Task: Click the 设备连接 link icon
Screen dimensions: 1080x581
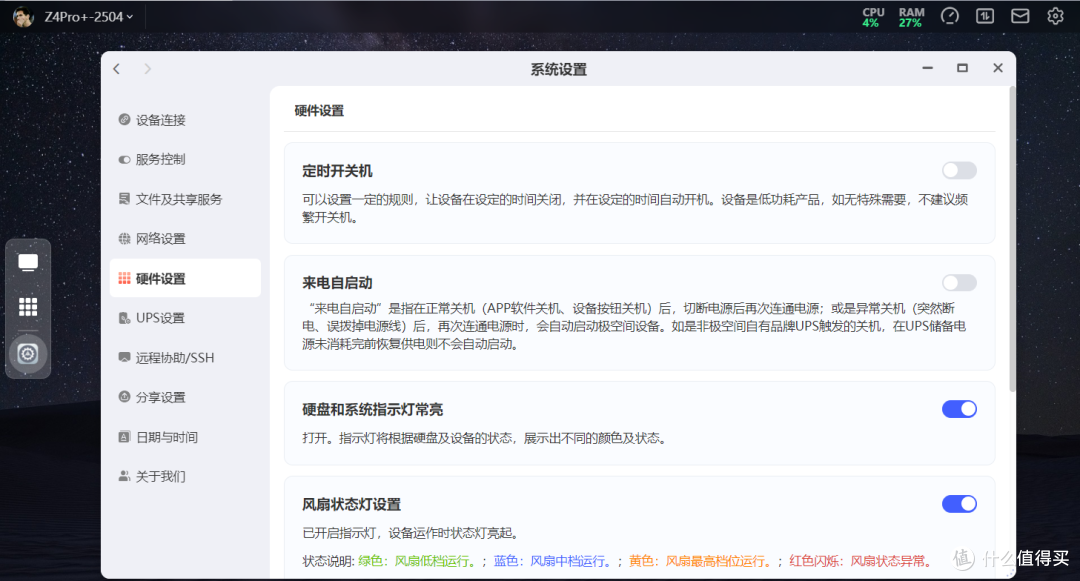Action: click(x=124, y=119)
